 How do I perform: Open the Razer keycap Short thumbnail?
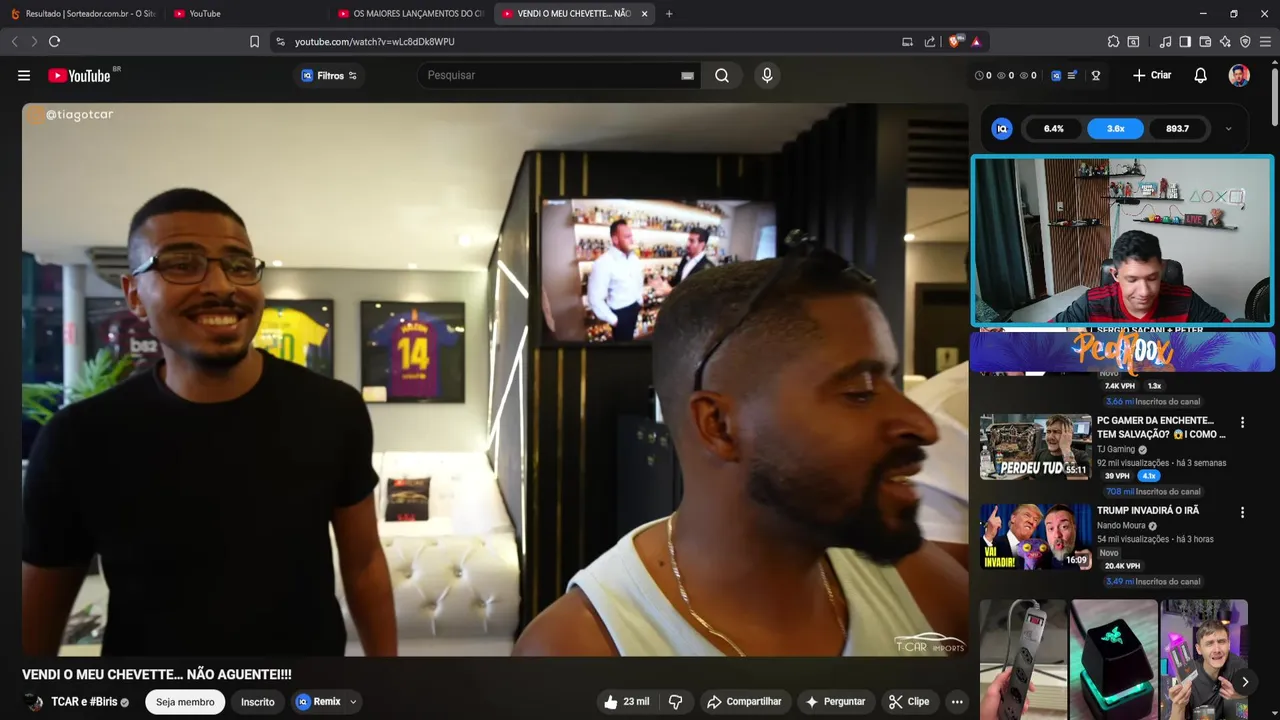1114,660
